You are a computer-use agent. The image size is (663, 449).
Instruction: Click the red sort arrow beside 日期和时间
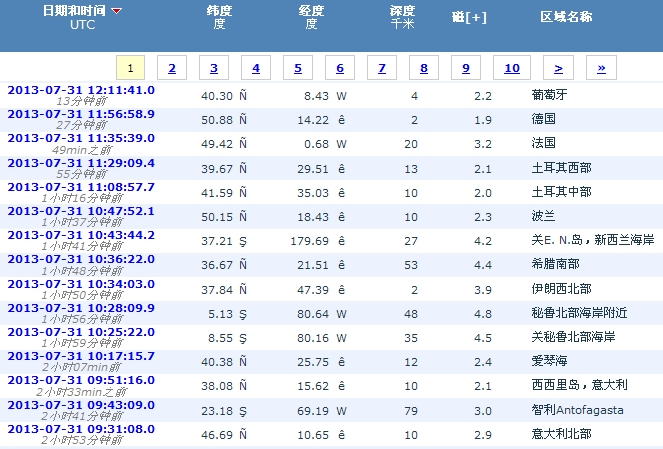tap(117, 11)
